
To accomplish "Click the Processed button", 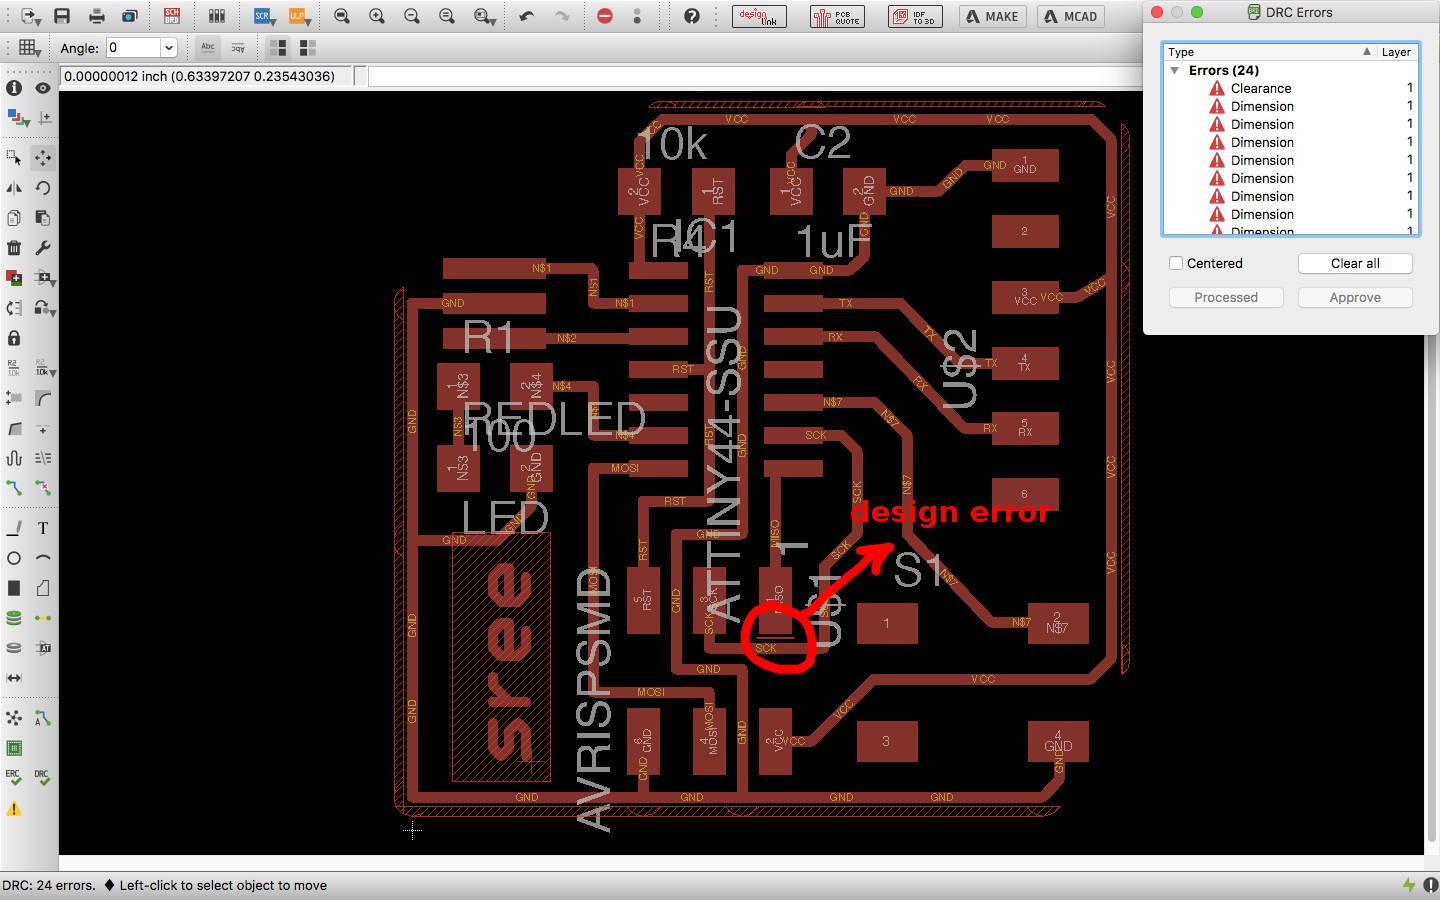I will coord(1226,297).
